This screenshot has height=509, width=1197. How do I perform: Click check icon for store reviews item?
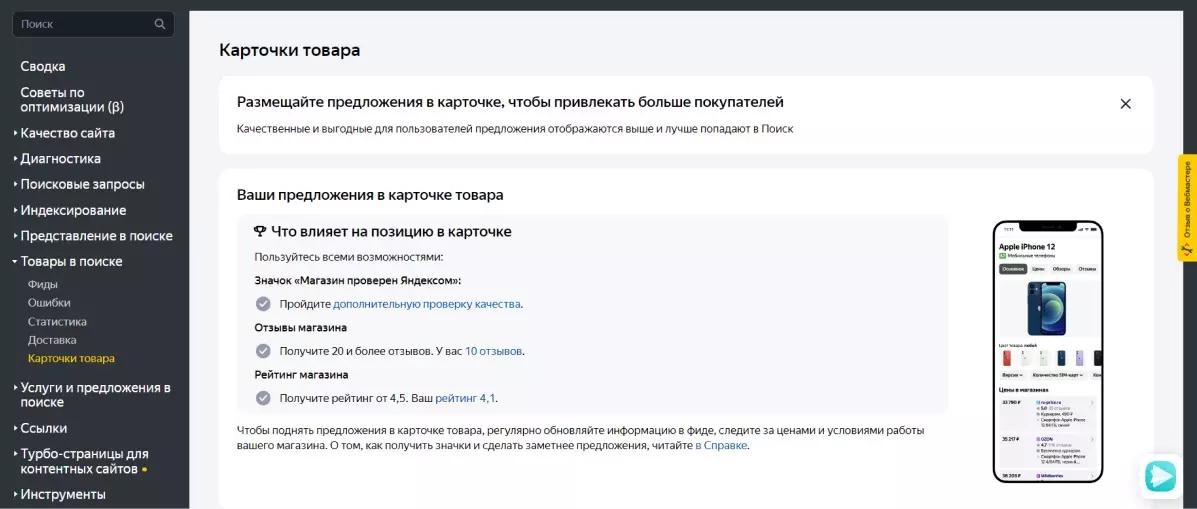[x=263, y=352]
